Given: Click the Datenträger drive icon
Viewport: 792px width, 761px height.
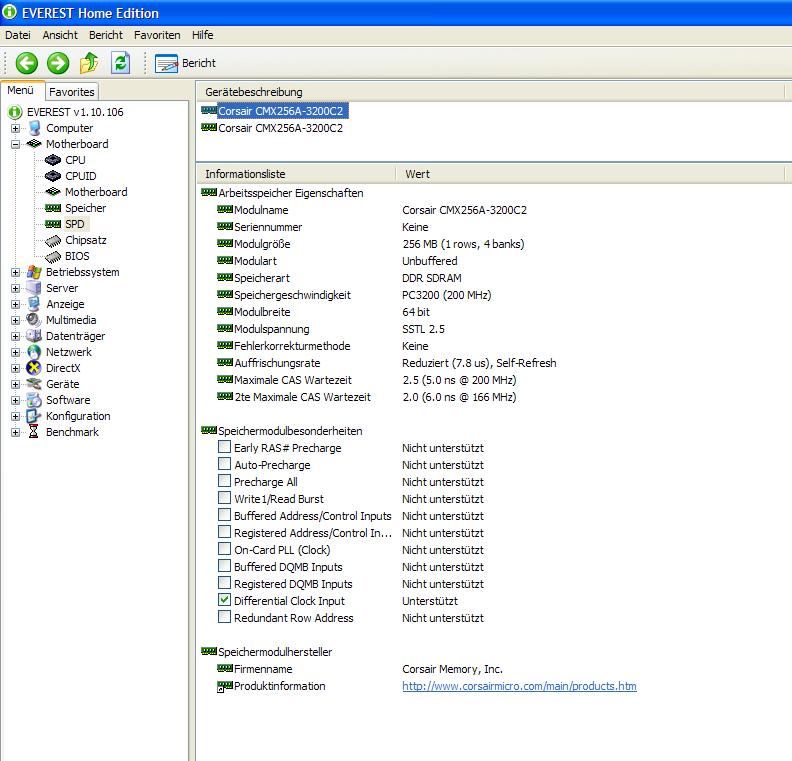Looking at the screenshot, I should tap(34, 336).
